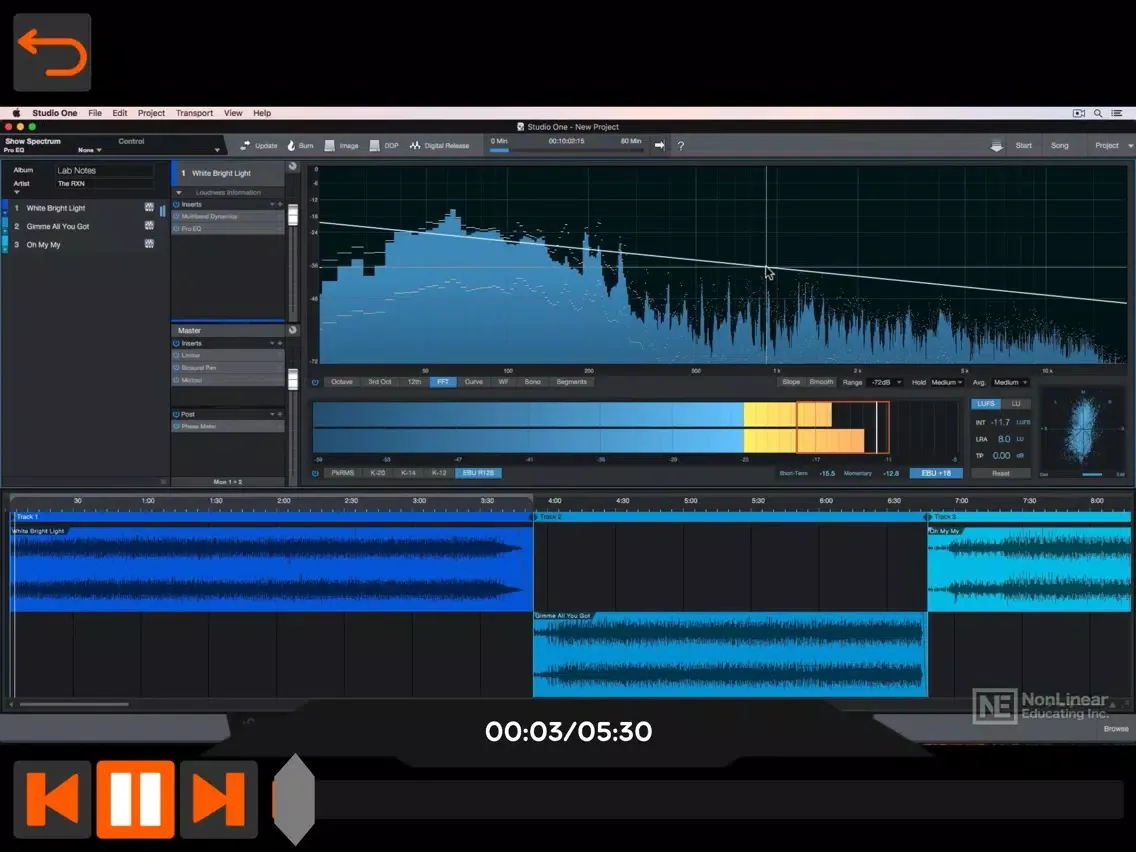Select the 3rd Oct spectrum mode
The width and height of the screenshot is (1136, 852).
pyautogui.click(x=380, y=382)
